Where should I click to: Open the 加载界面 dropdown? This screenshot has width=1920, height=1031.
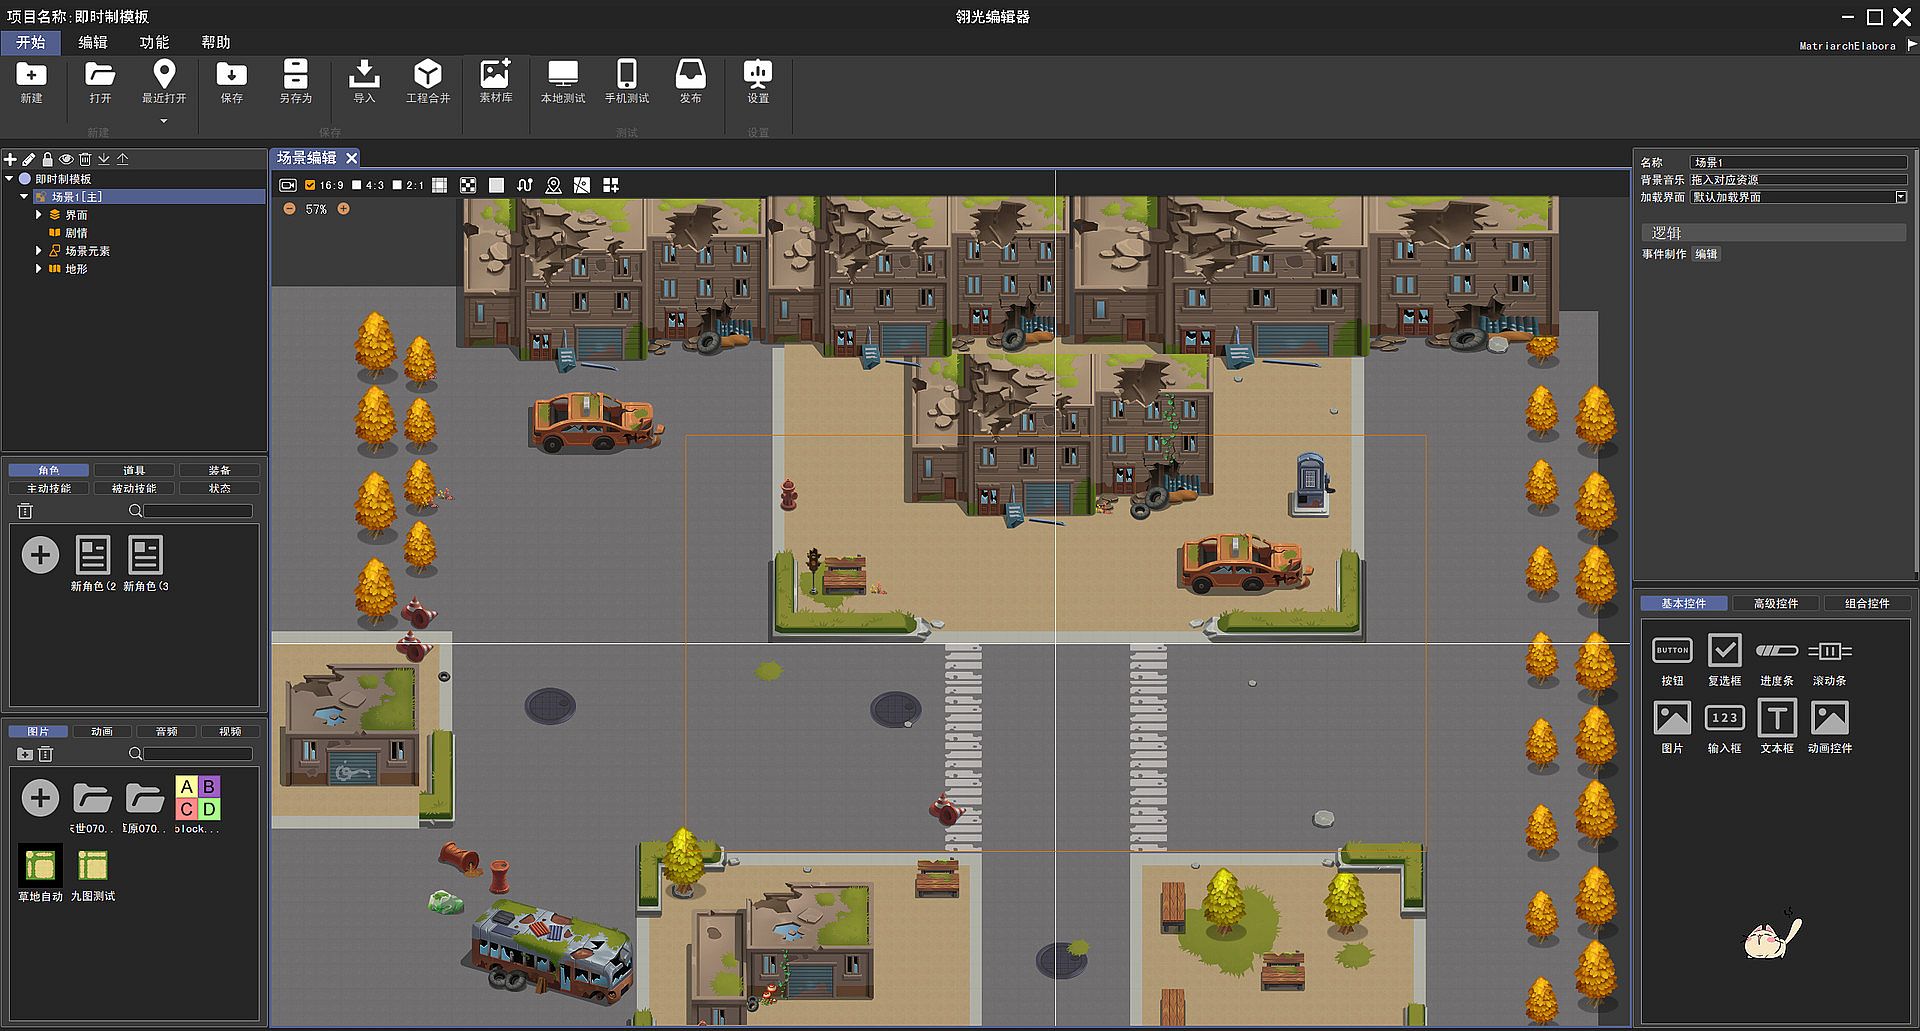[x=1901, y=197]
